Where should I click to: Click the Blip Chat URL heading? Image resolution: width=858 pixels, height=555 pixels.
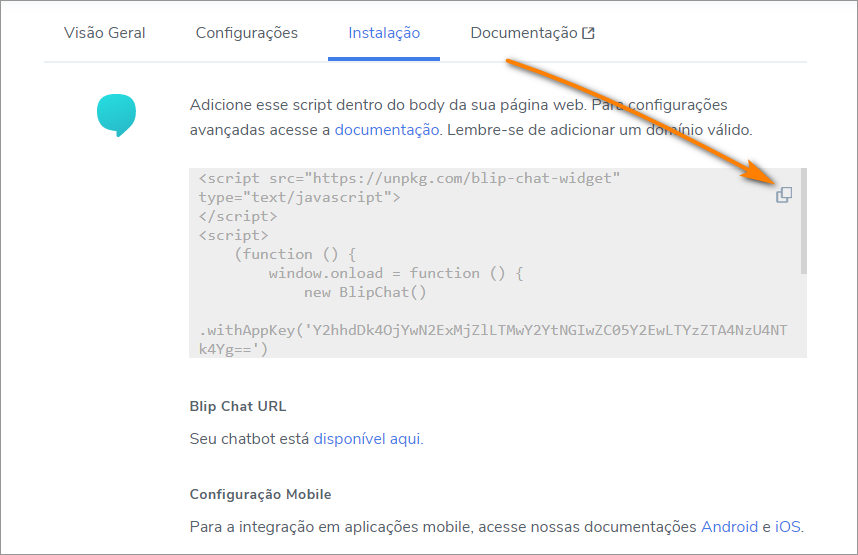[237, 406]
